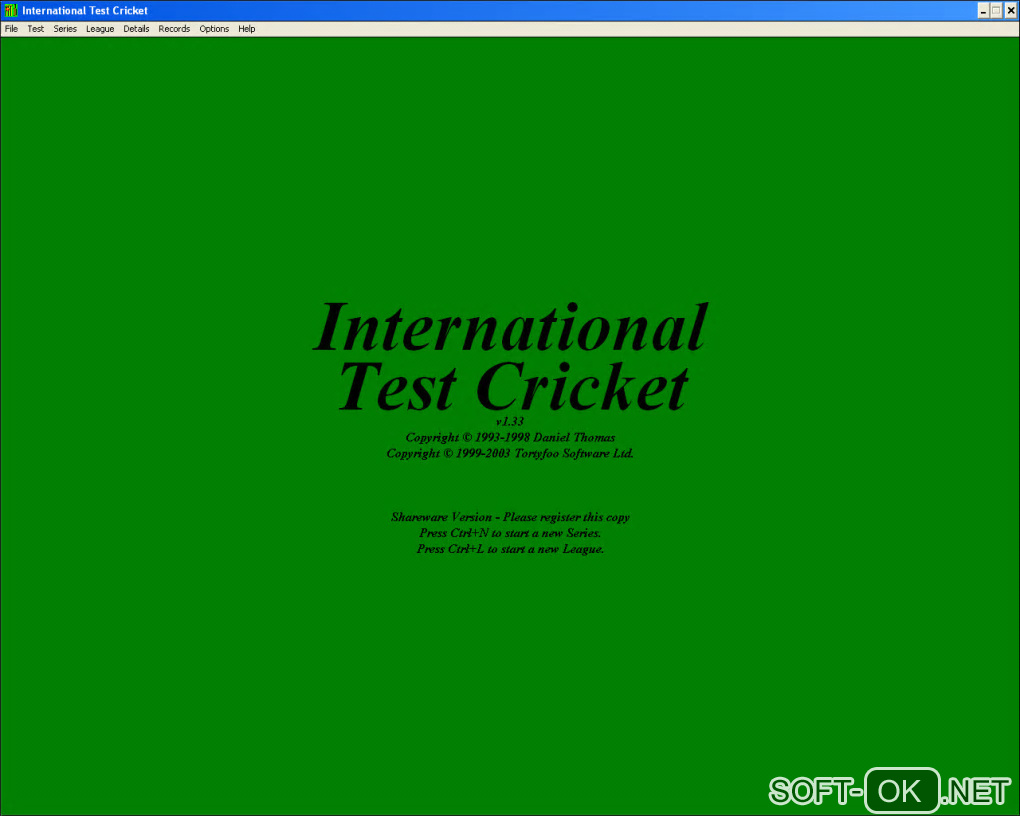Open the Records menu

point(174,29)
